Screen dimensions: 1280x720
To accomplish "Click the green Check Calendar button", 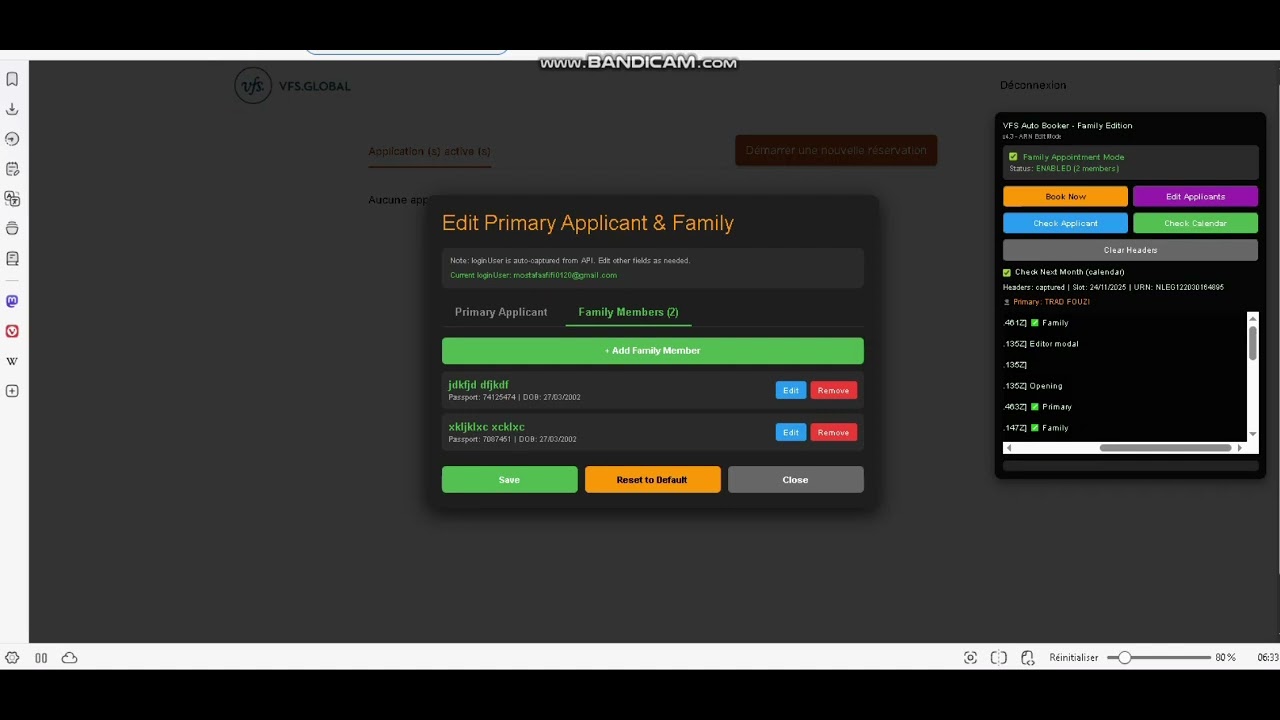I will (x=1195, y=224).
